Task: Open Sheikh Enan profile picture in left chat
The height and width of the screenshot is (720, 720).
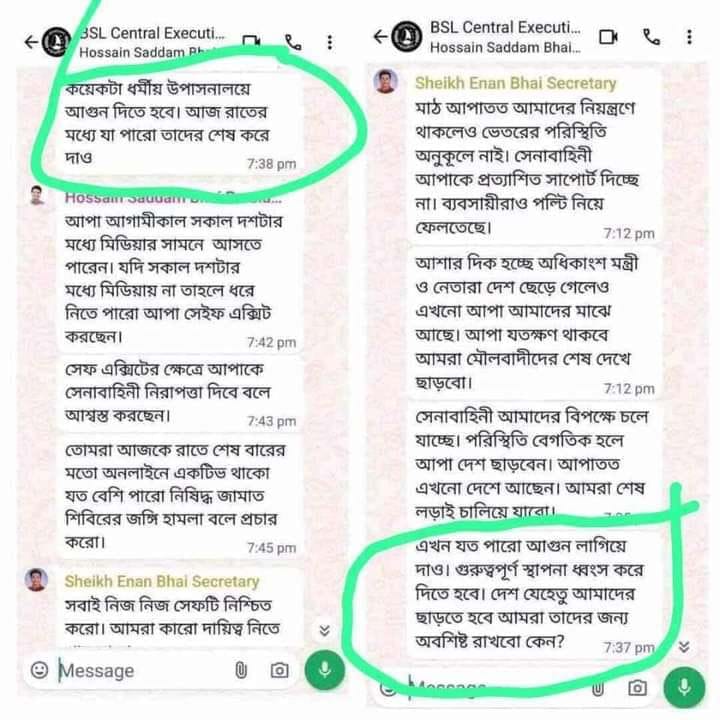Action: coord(36,579)
